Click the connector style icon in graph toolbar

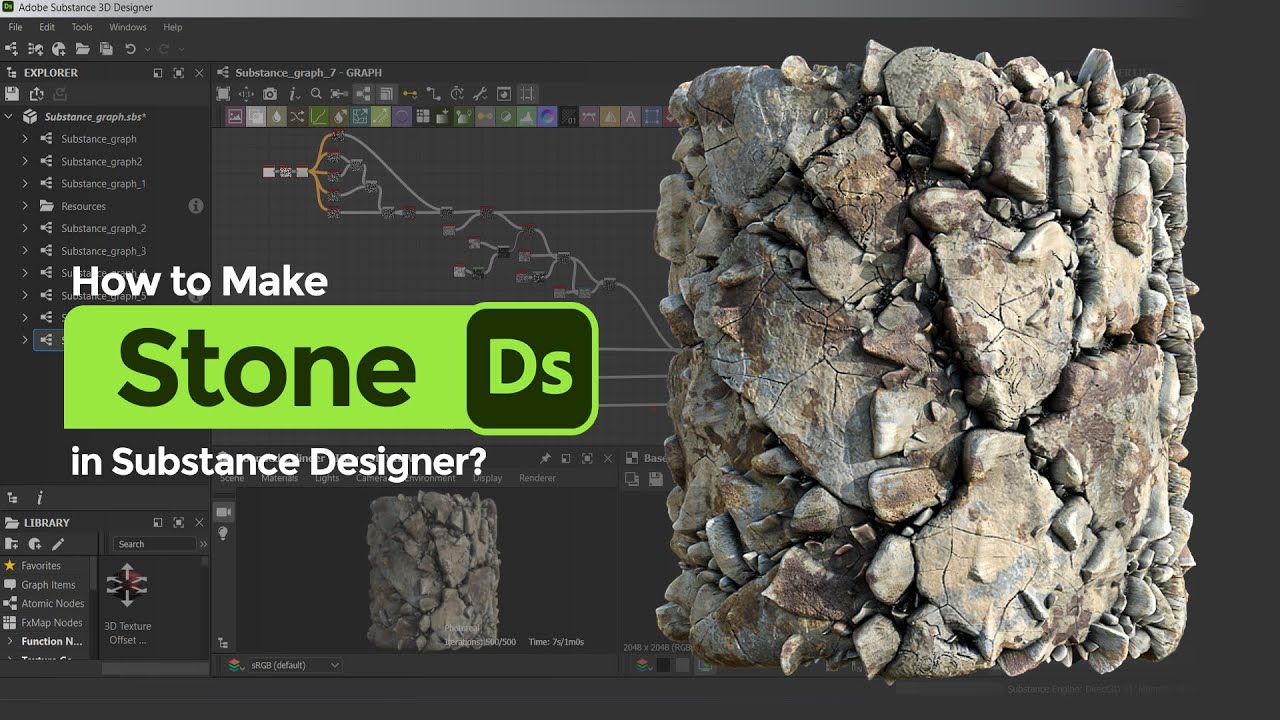433,94
